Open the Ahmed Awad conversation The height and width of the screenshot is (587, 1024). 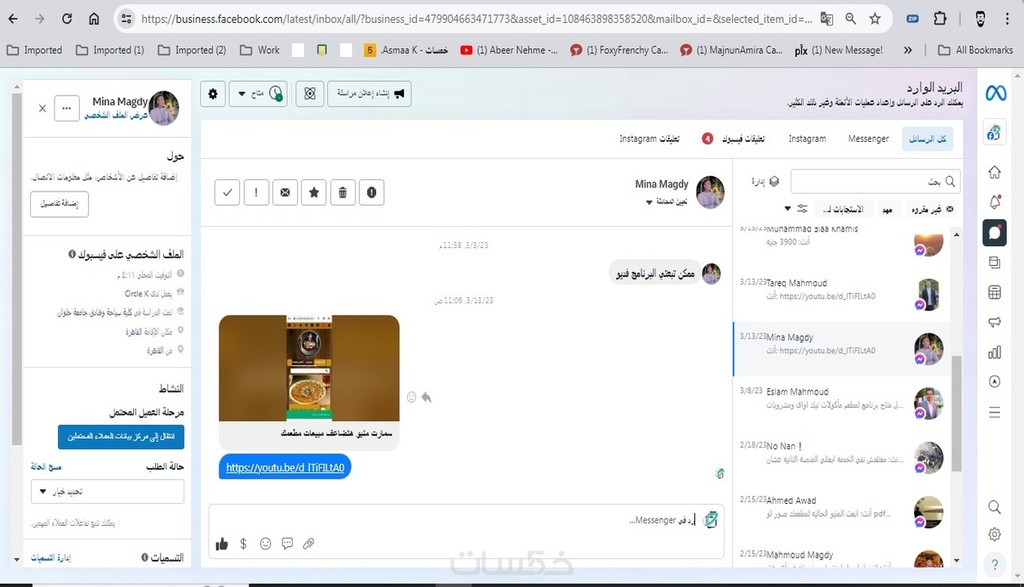pyautogui.click(x=842, y=511)
